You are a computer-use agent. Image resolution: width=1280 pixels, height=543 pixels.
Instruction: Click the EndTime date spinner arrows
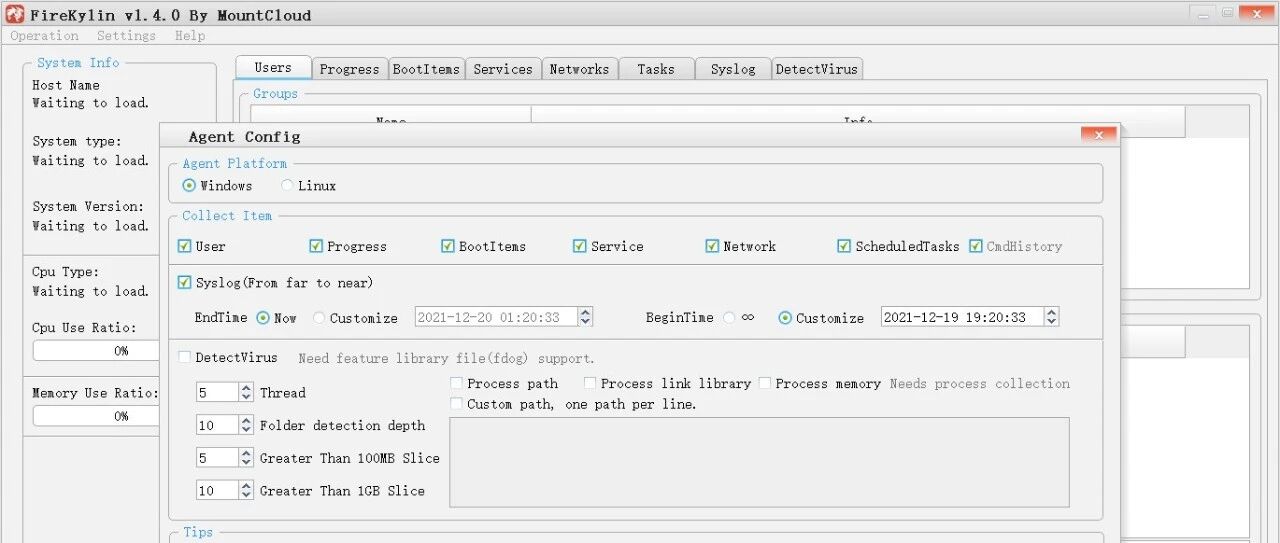[585, 317]
